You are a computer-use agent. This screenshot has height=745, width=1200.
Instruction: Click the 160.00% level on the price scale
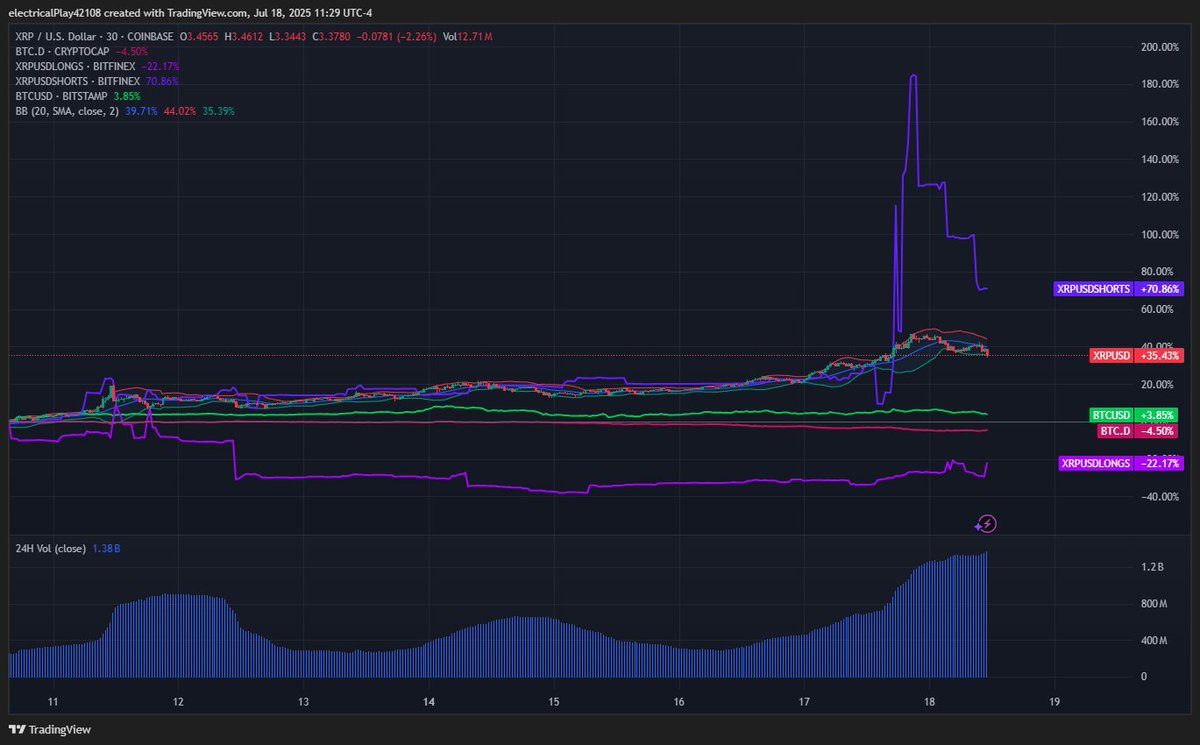[1160, 122]
